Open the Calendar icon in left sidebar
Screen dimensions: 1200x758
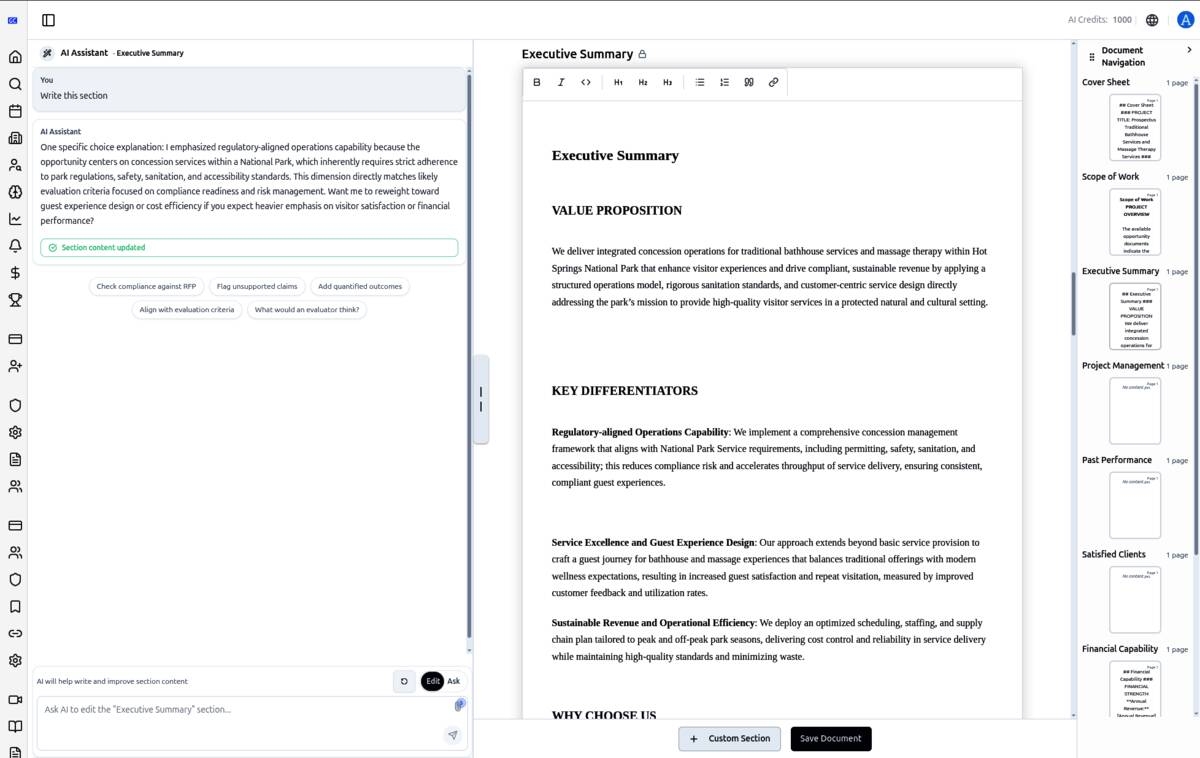[x=15, y=111]
